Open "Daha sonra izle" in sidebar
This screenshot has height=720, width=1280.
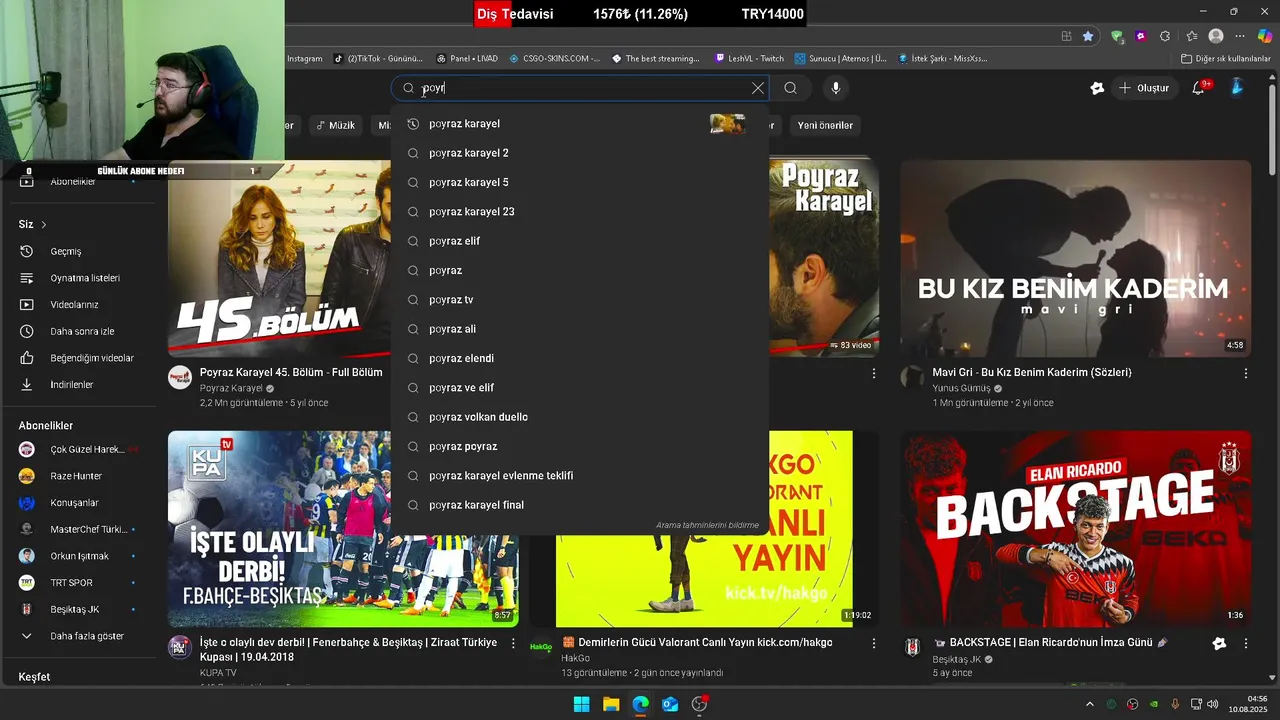coord(80,331)
